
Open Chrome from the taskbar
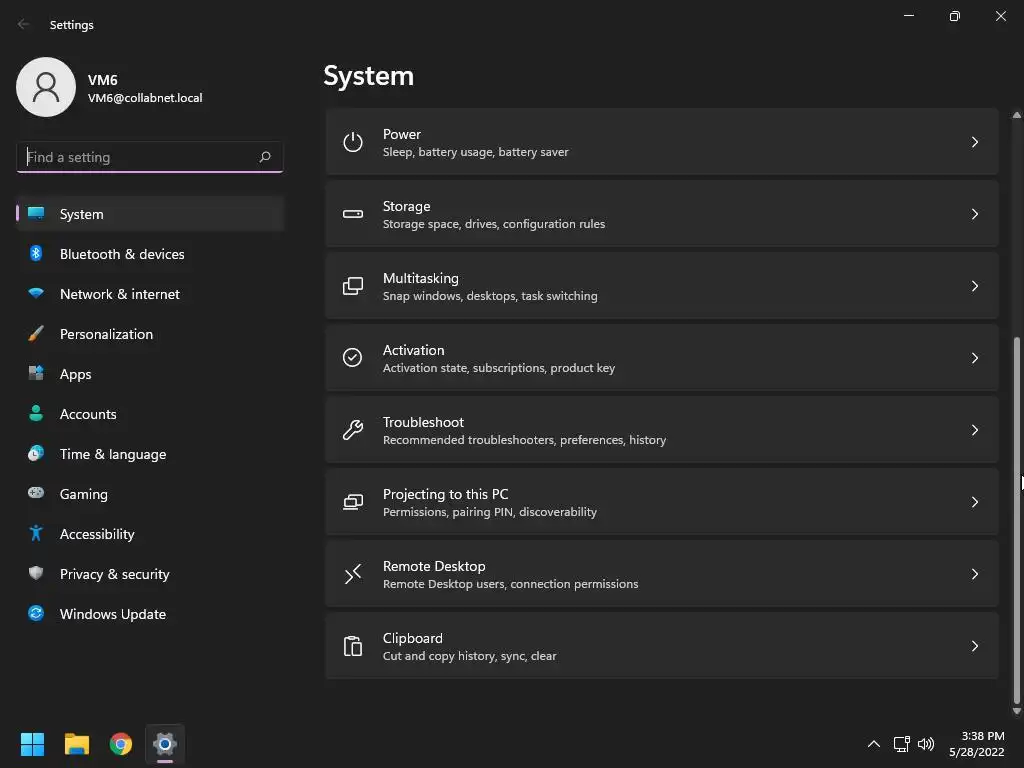(121, 744)
